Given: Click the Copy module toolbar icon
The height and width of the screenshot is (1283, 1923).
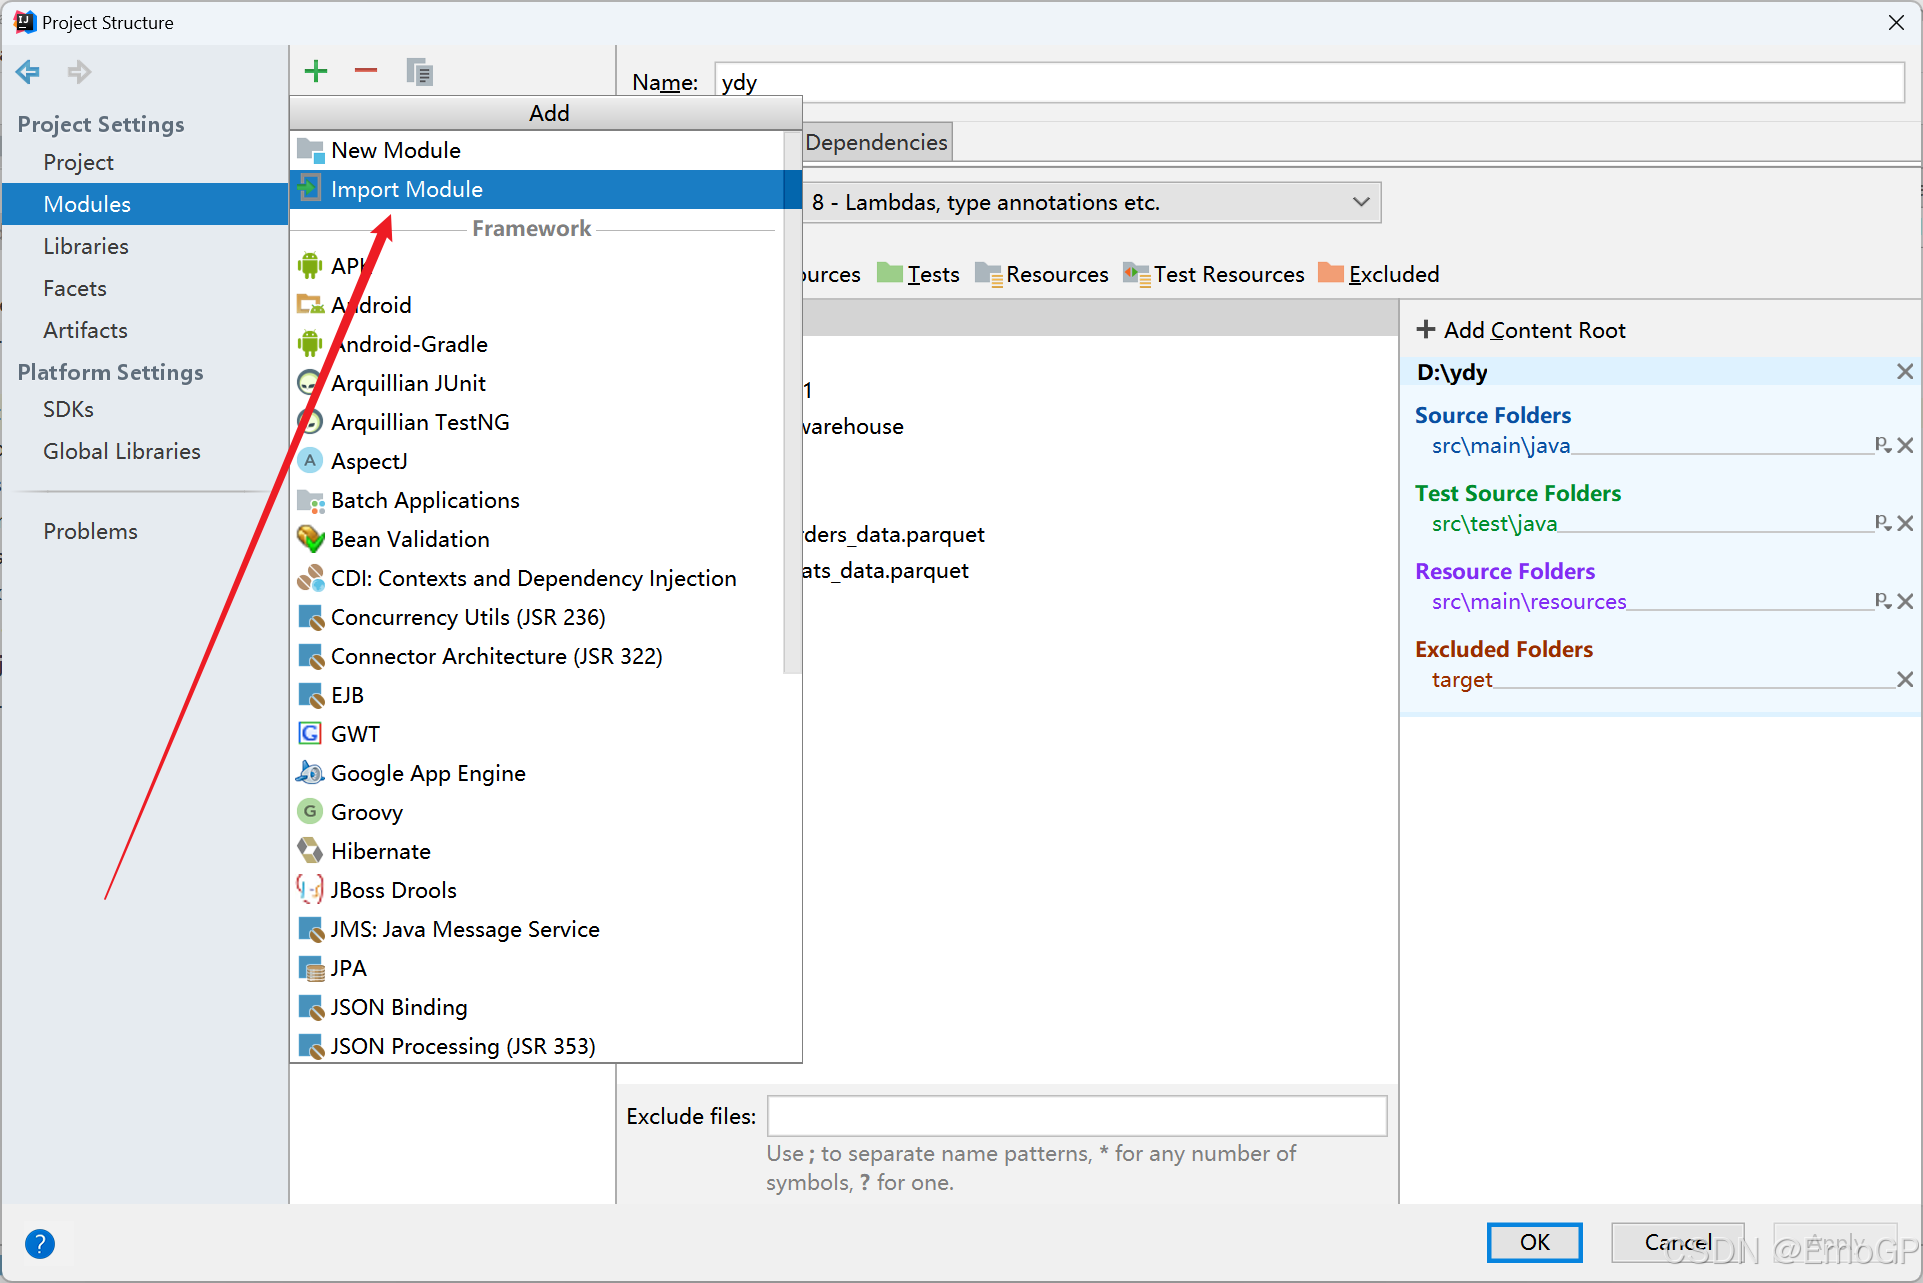Looking at the screenshot, I should (x=419, y=72).
